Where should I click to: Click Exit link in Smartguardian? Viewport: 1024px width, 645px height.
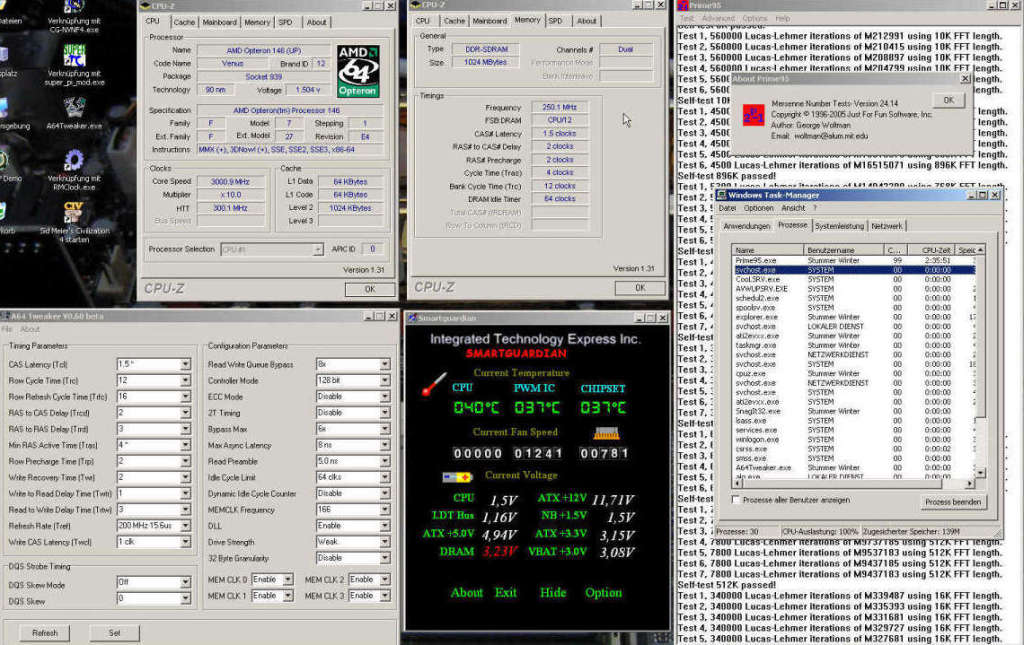pos(505,593)
